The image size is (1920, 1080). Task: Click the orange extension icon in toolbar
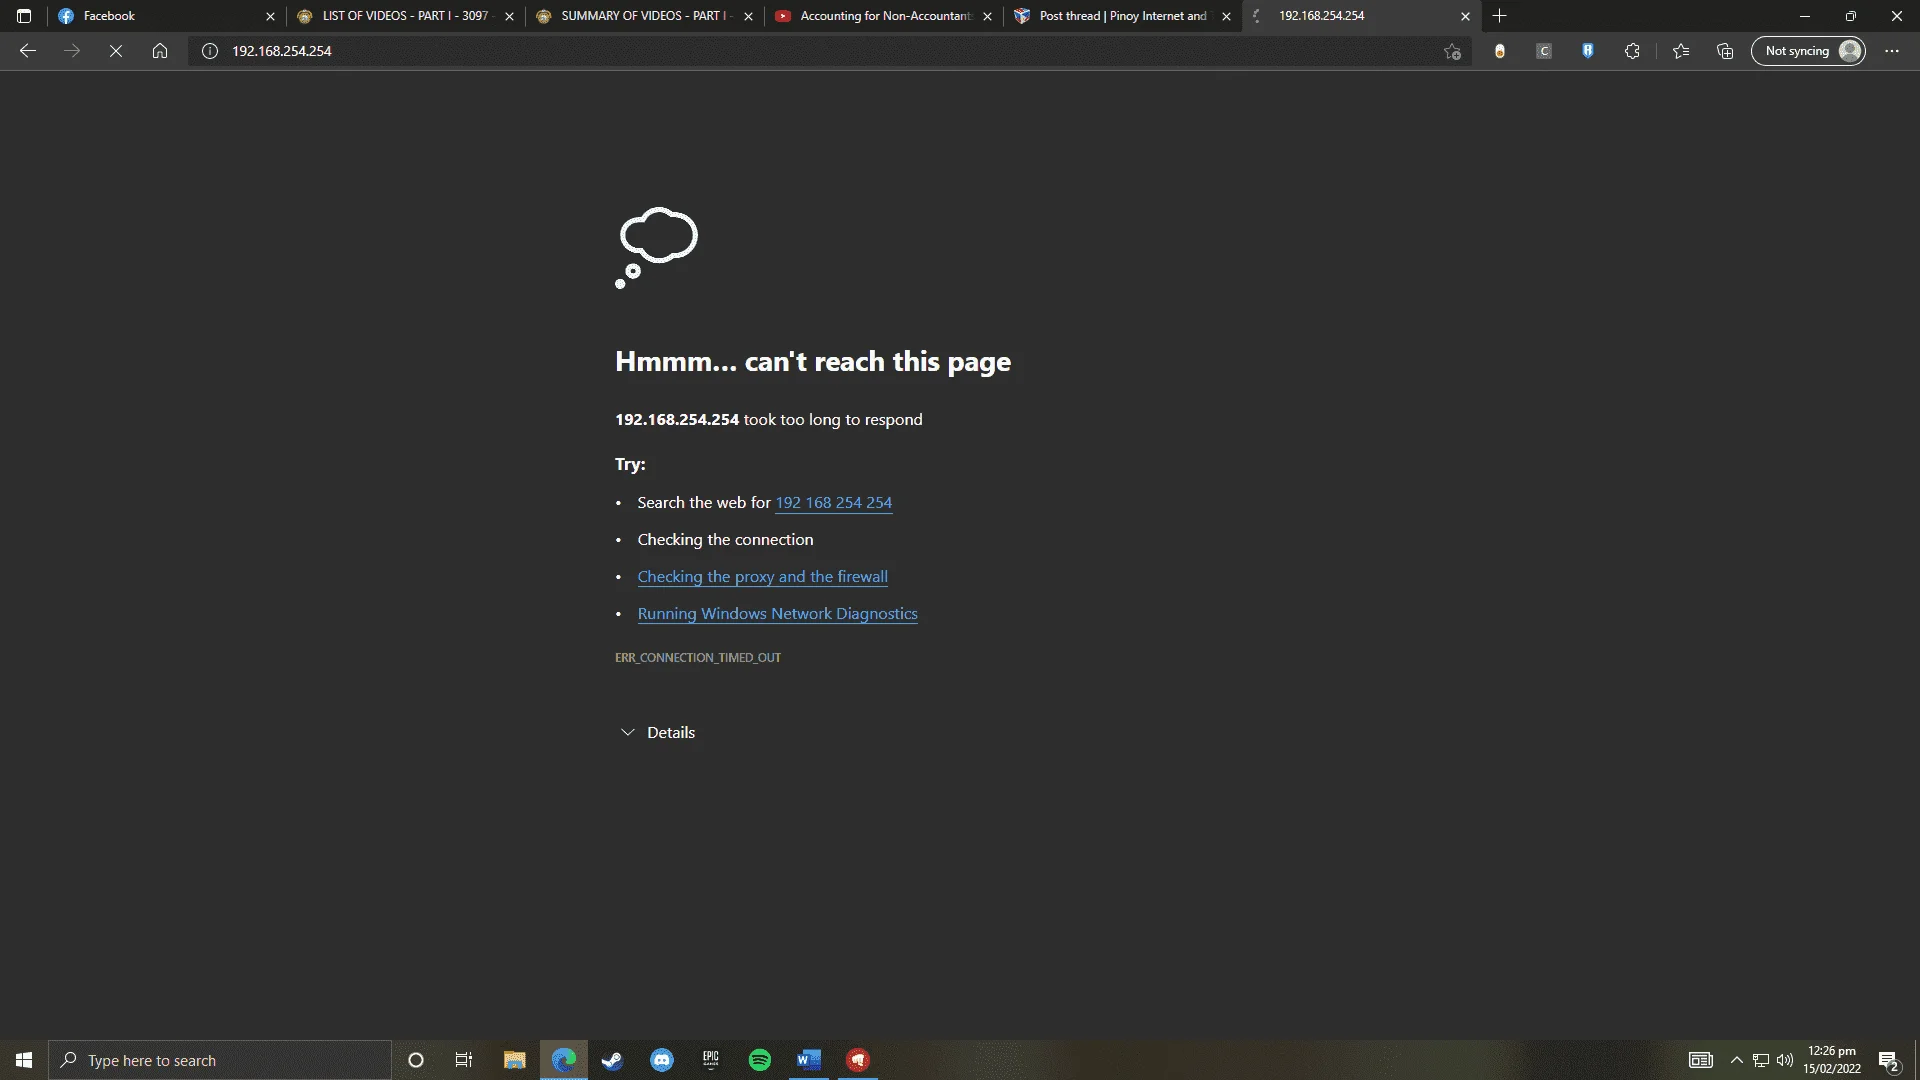1500,51
